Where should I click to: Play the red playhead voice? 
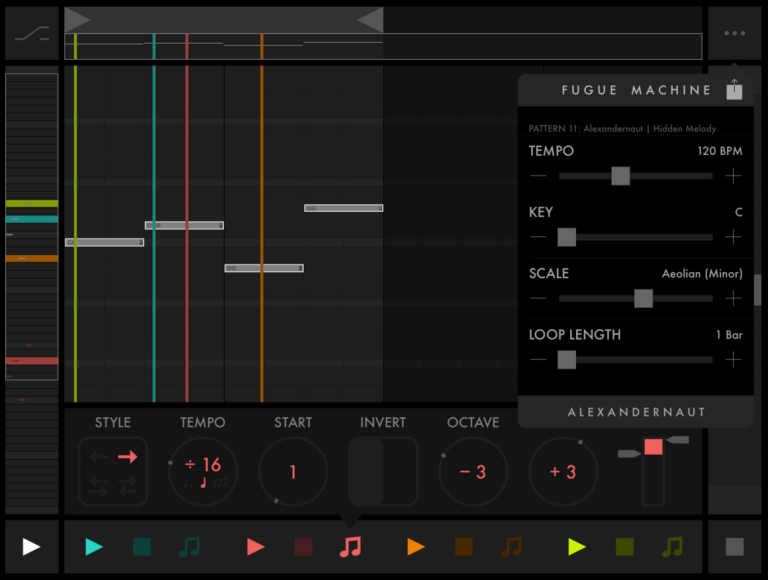pos(256,547)
